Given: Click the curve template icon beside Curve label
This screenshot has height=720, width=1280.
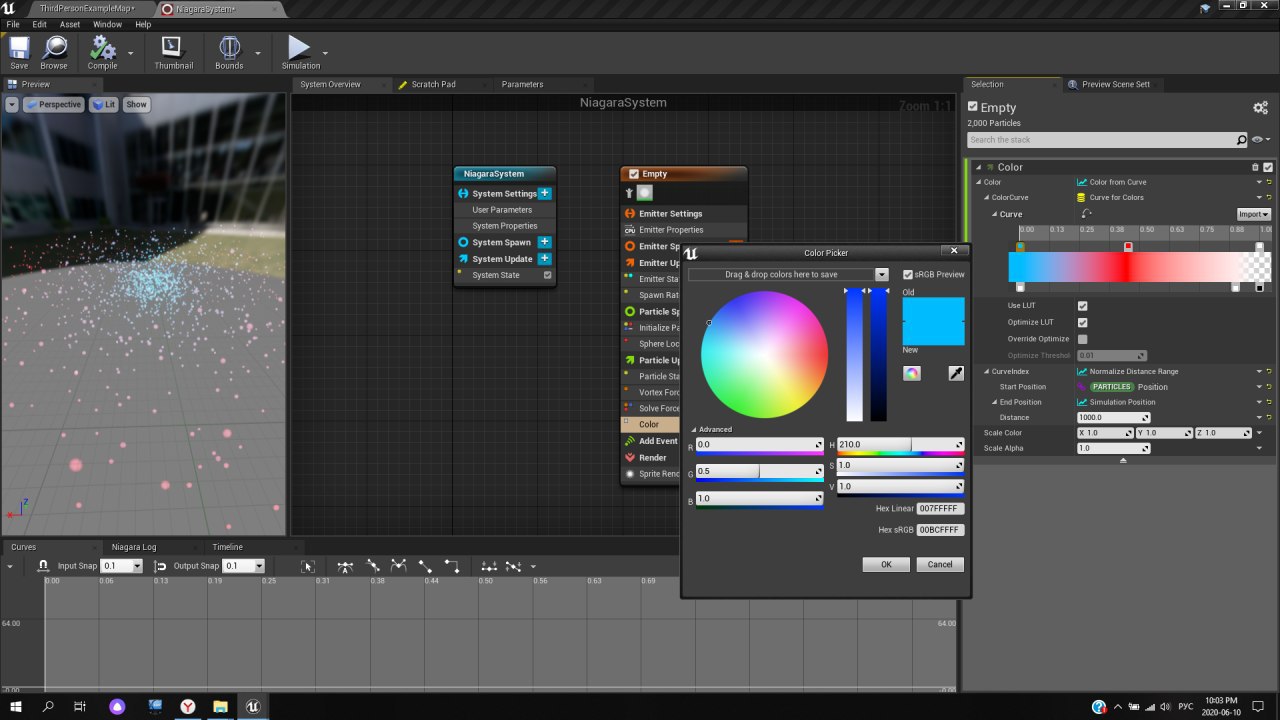Looking at the screenshot, I should (1086, 214).
